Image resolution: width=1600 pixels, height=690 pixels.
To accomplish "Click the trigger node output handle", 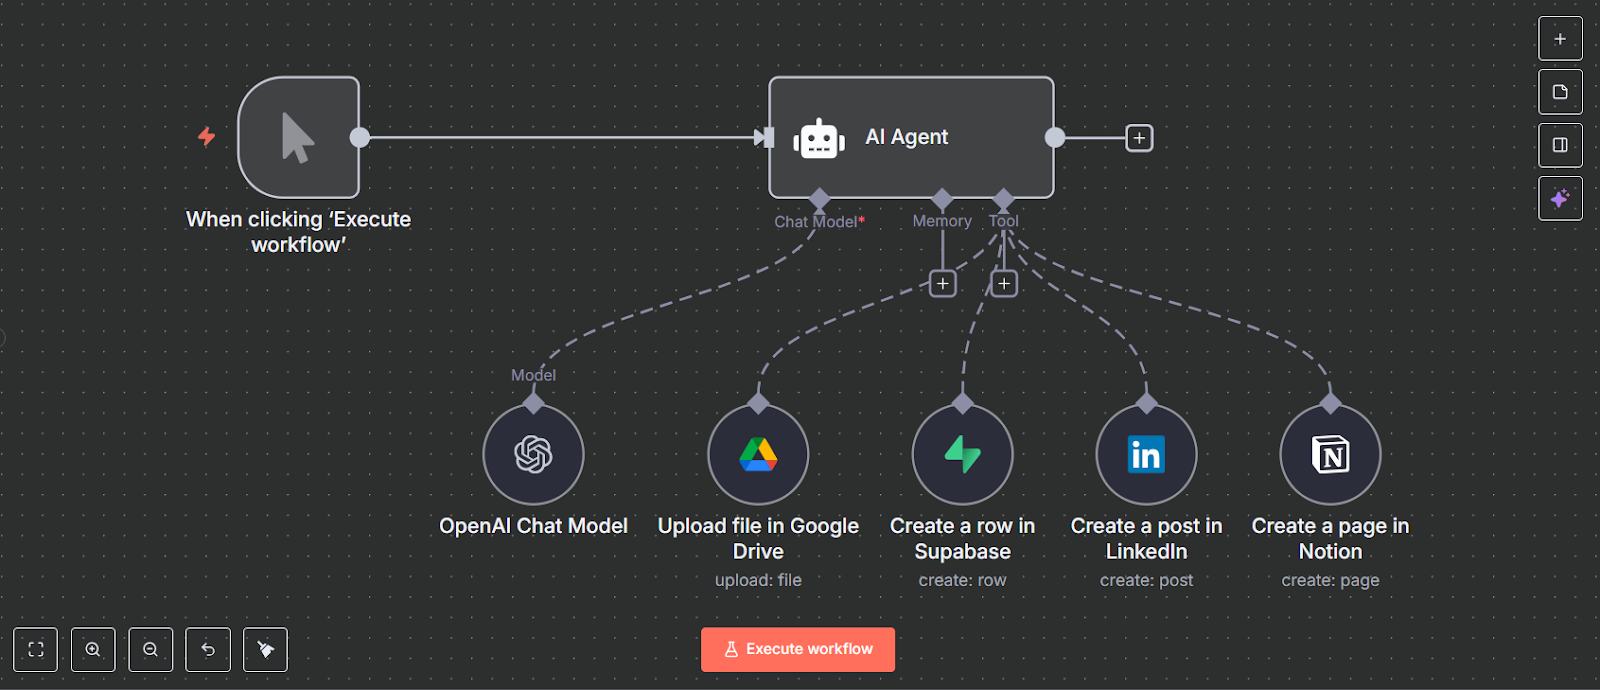I will 360,138.
